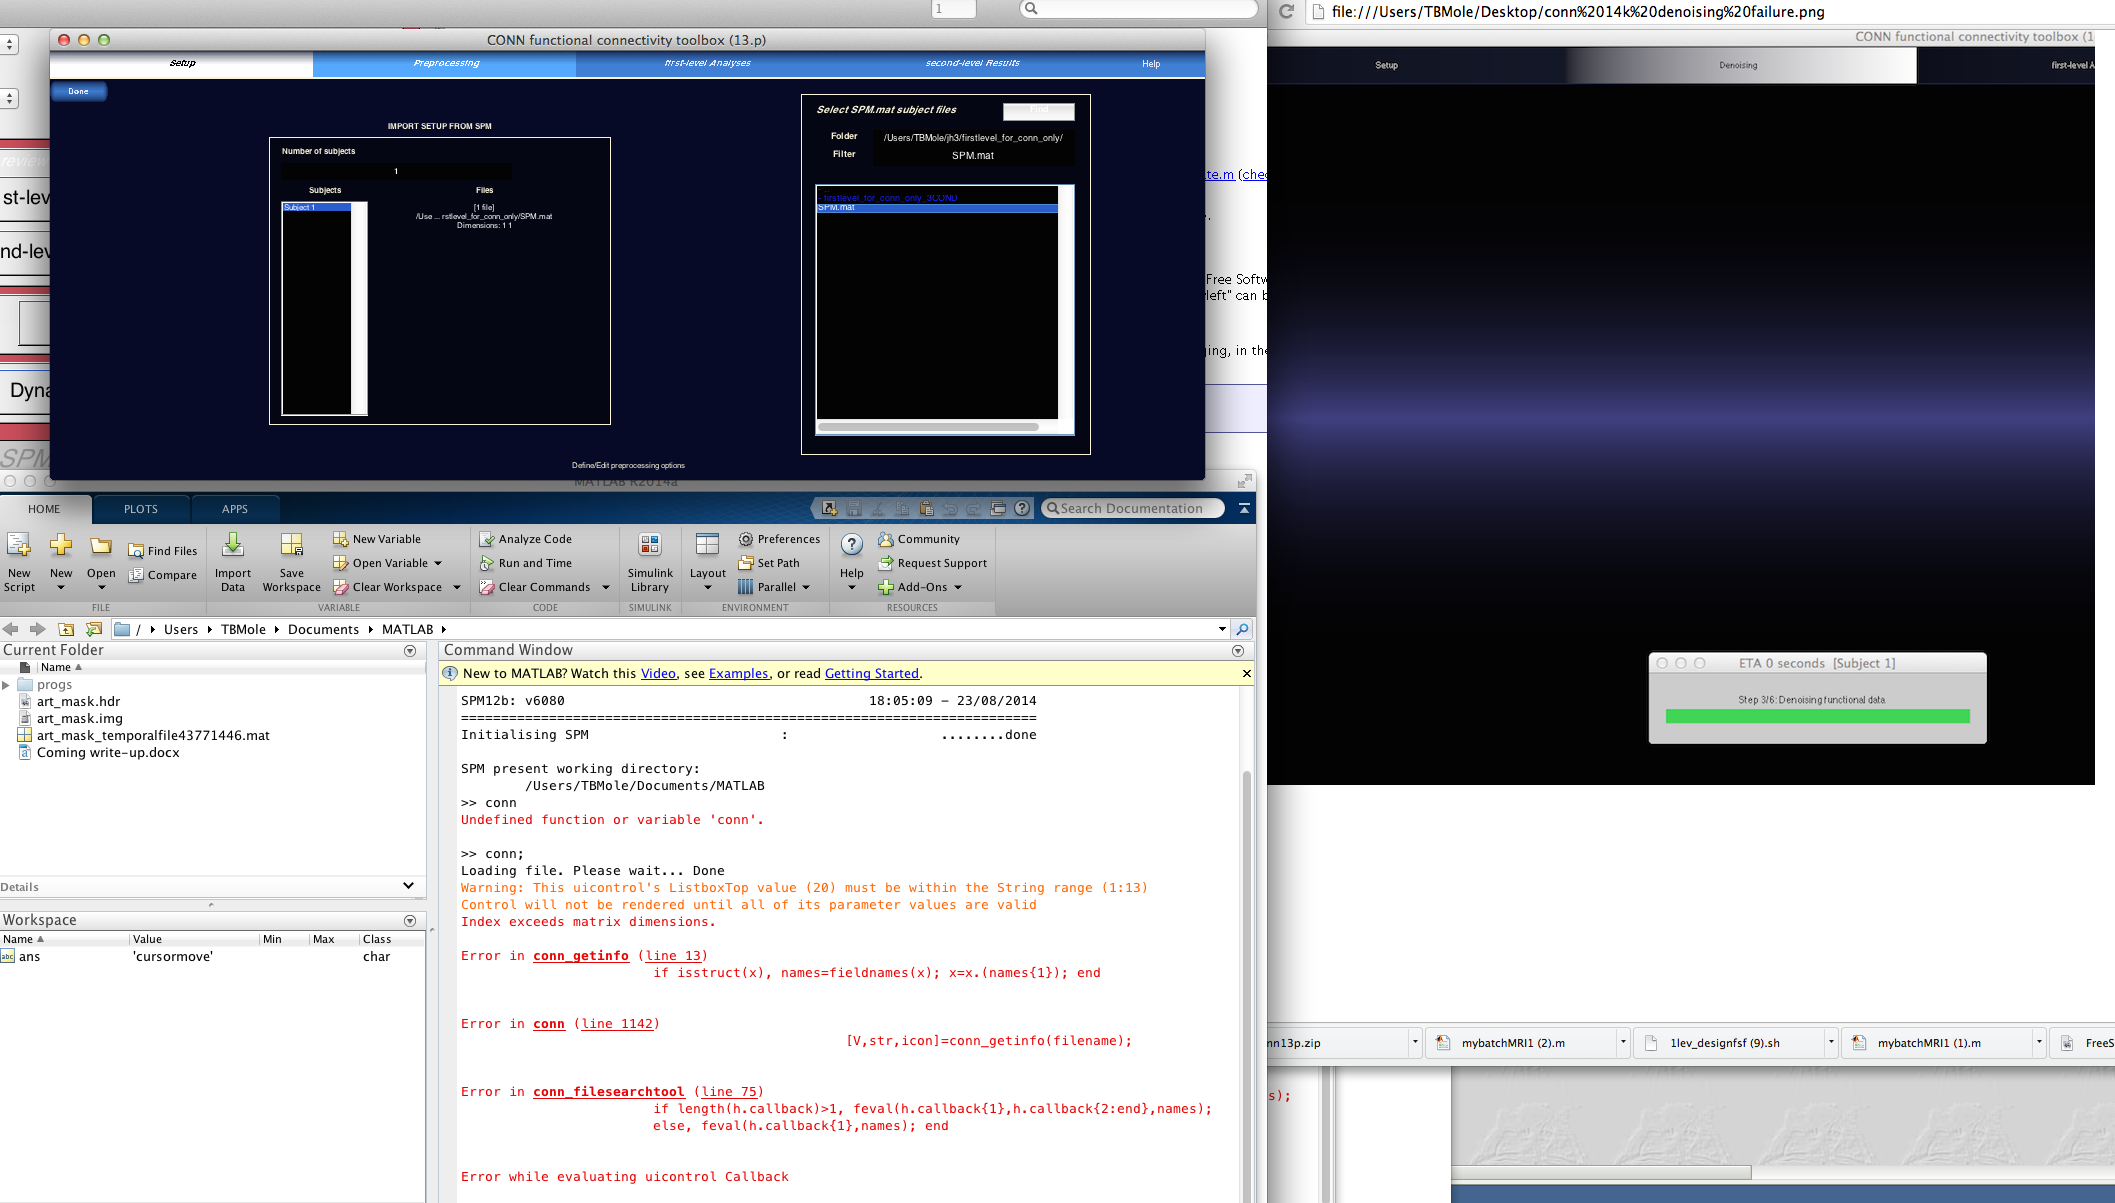Click the horizontal scrollbar under SPM file list
The width and height of the screenshot is (2115, 1203).
click(928, 427)
